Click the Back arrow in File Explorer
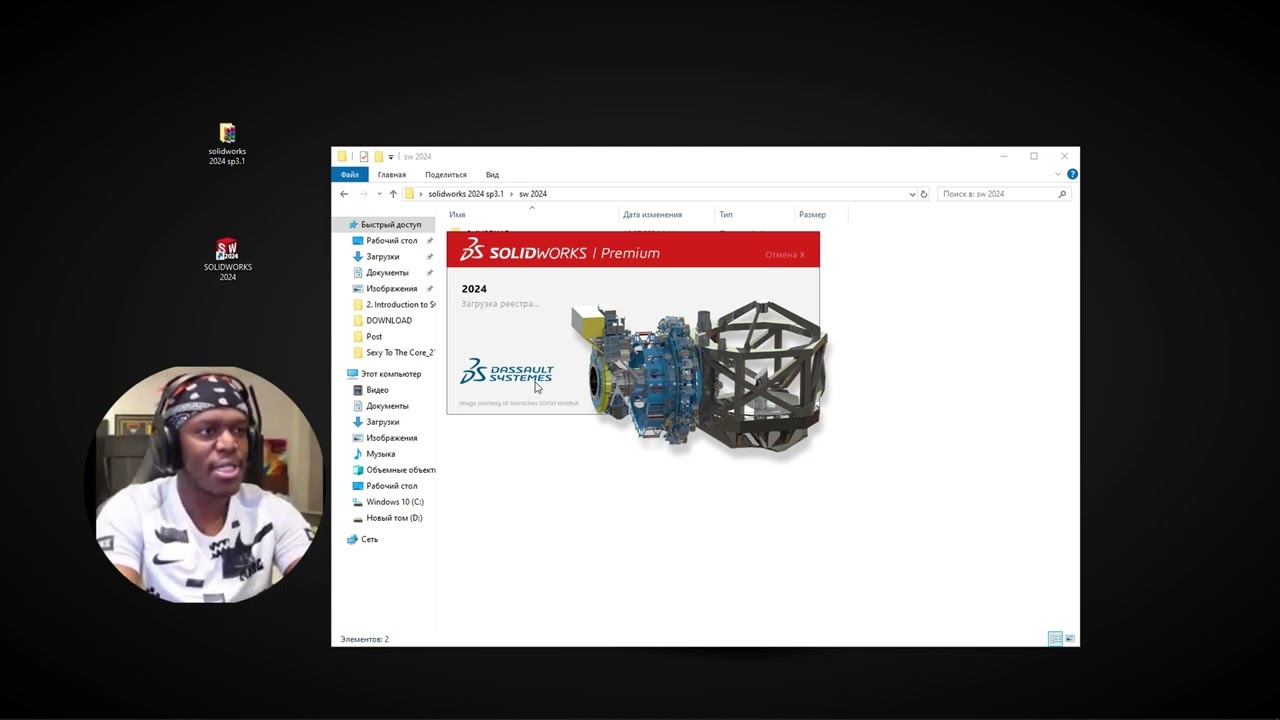The height and width of the screenshot is (720, 1280). tap(344, 194)
